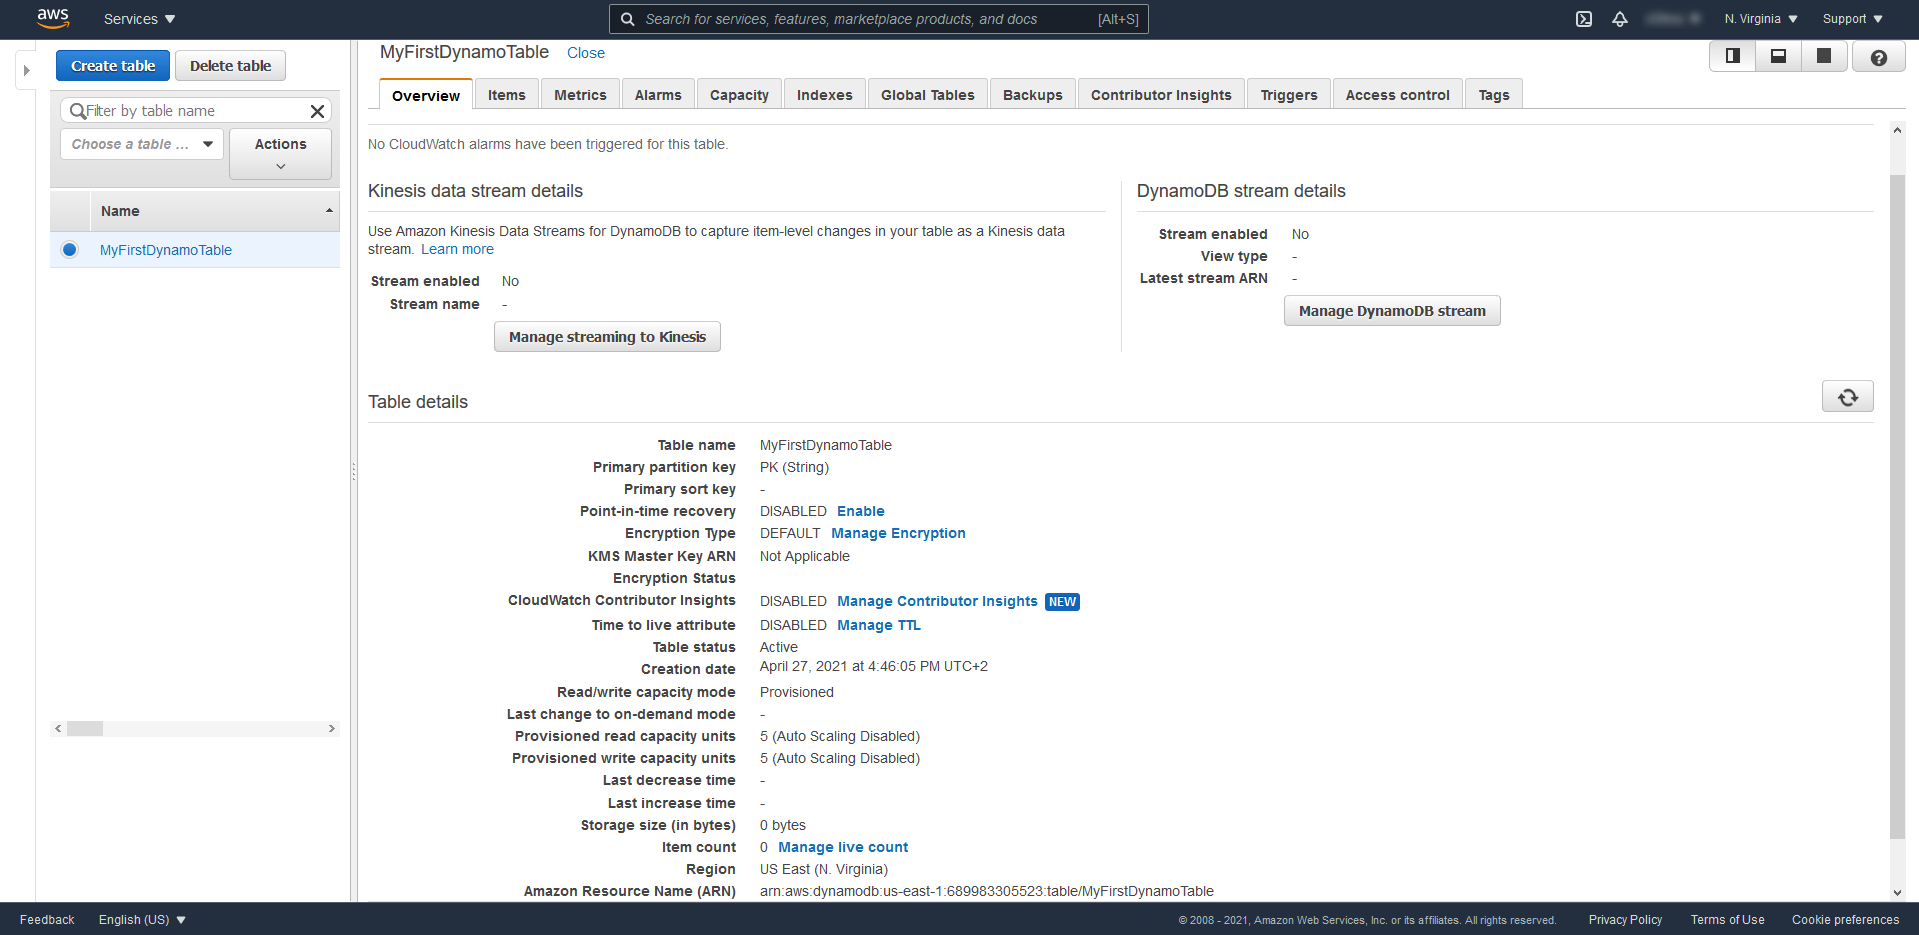
Task: Click the scroll down arrow of details pane
Action: pyautogui.click(x=1897, y=893)
